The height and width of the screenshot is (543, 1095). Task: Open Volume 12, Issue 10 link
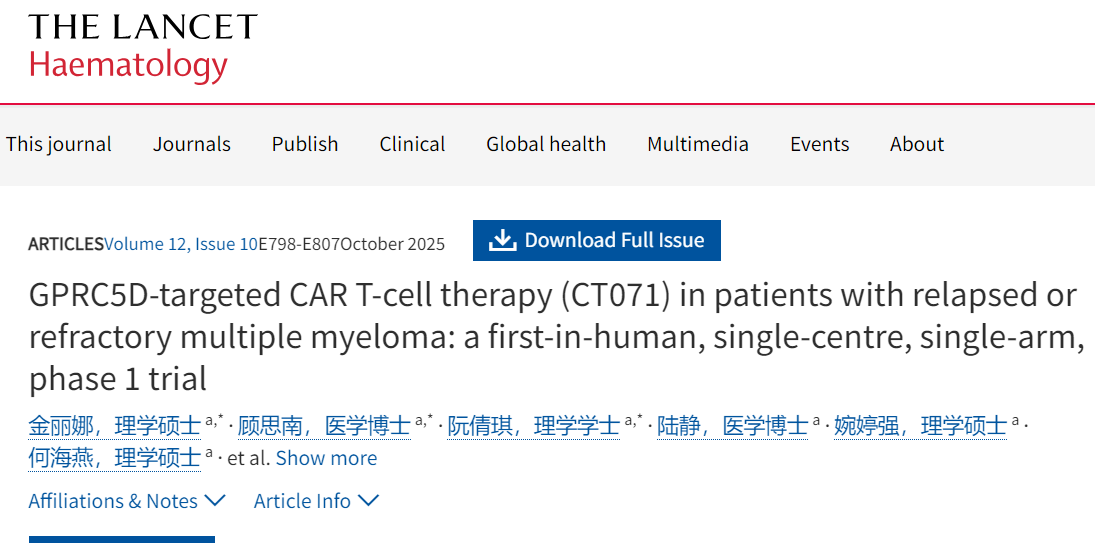[x=181, y=244]
